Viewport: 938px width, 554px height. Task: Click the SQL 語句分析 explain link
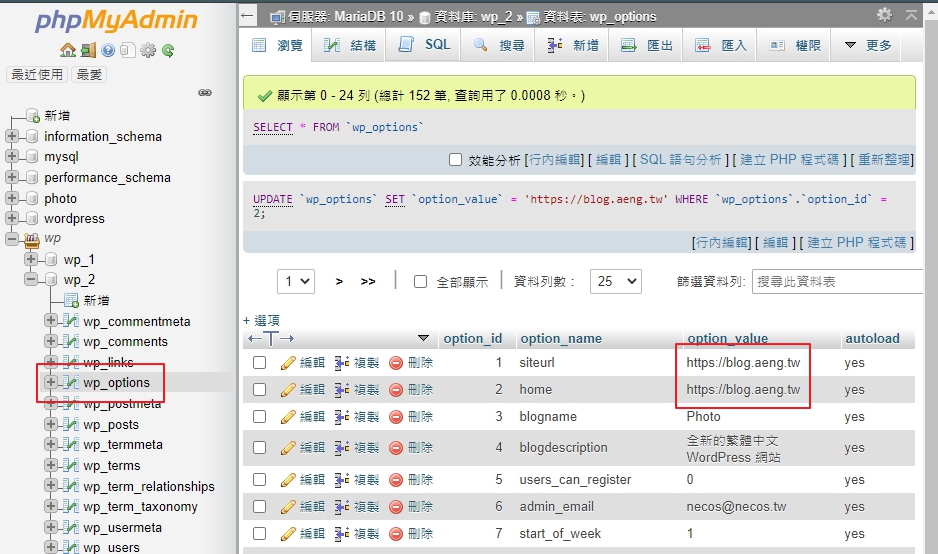(680, 160)
